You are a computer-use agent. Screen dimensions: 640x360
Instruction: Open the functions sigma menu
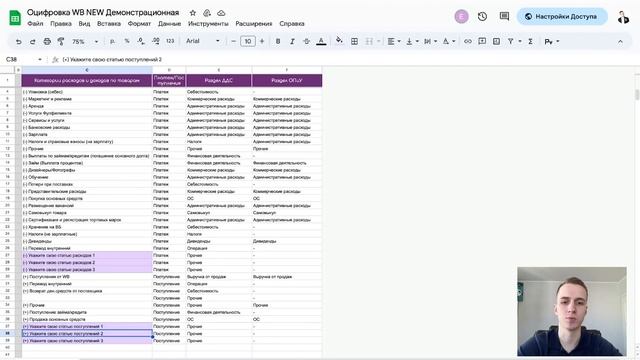point(530,41)
